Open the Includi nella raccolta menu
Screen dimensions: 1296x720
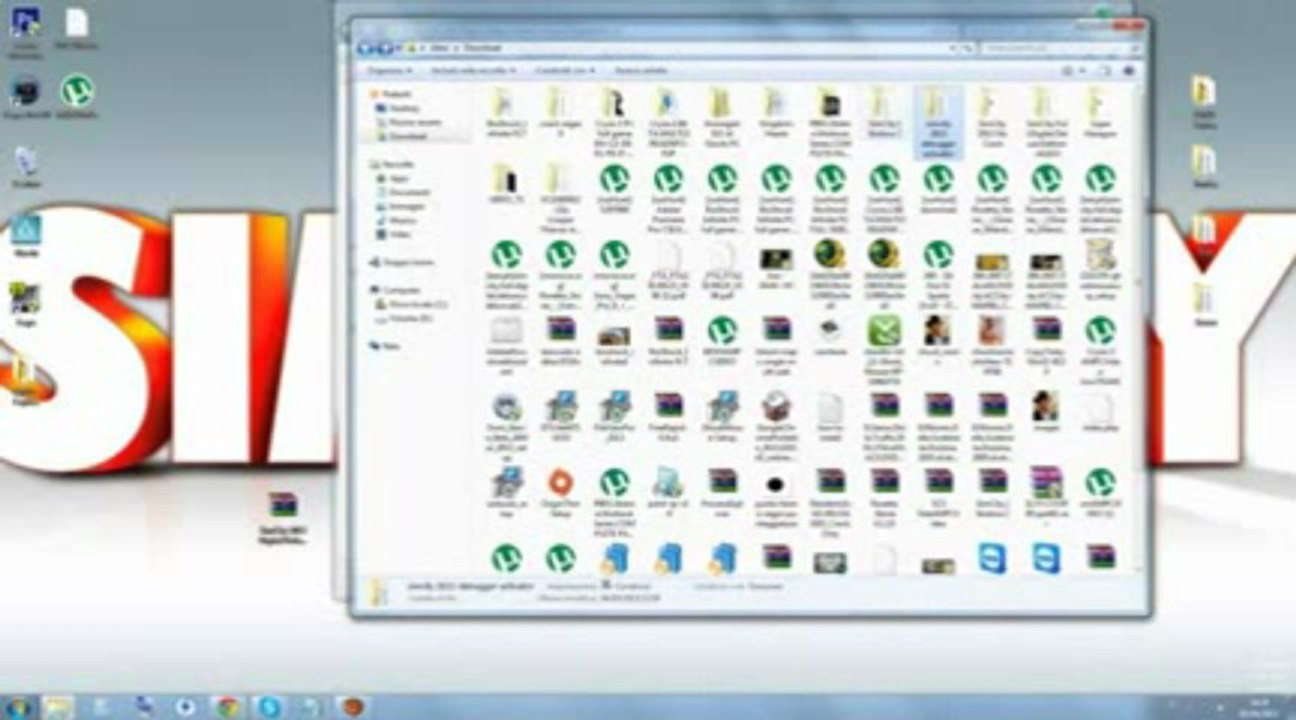point(473,71)
